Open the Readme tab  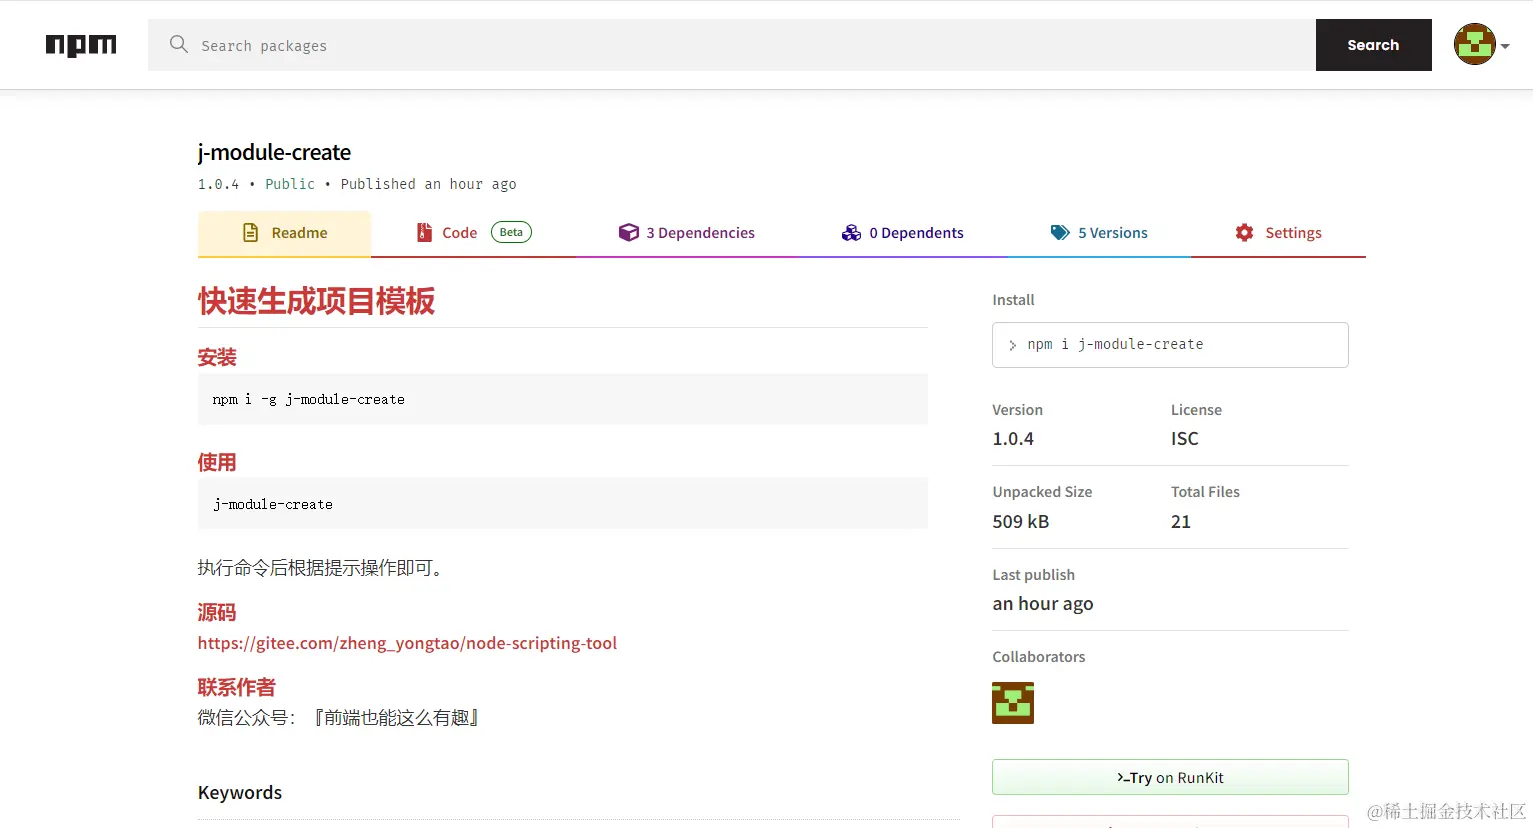[285, 233]
